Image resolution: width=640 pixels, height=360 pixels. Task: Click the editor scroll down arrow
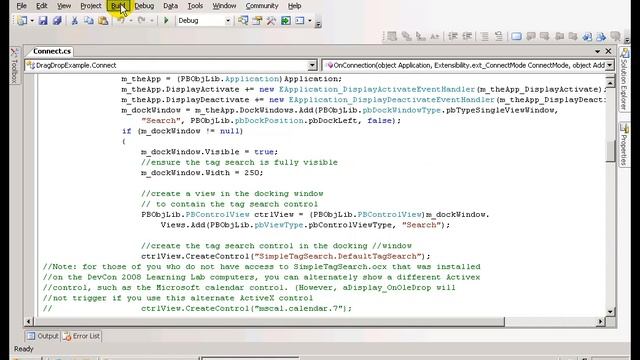pos(610,312)
